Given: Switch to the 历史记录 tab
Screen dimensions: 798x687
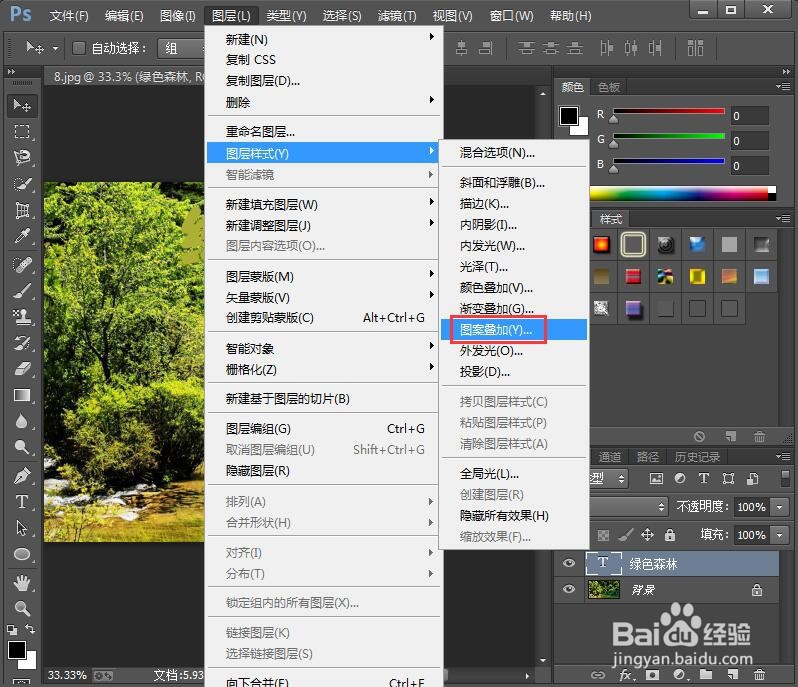Looking at the screenshot, I should (x=697, y=456).
